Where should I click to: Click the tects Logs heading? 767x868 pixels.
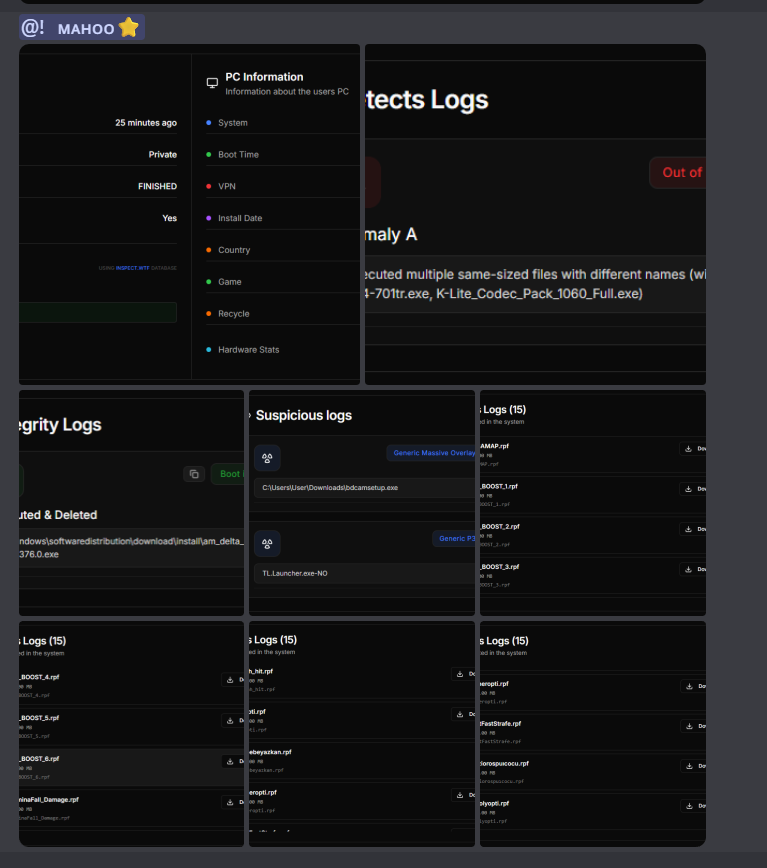(x=427, y=100)
